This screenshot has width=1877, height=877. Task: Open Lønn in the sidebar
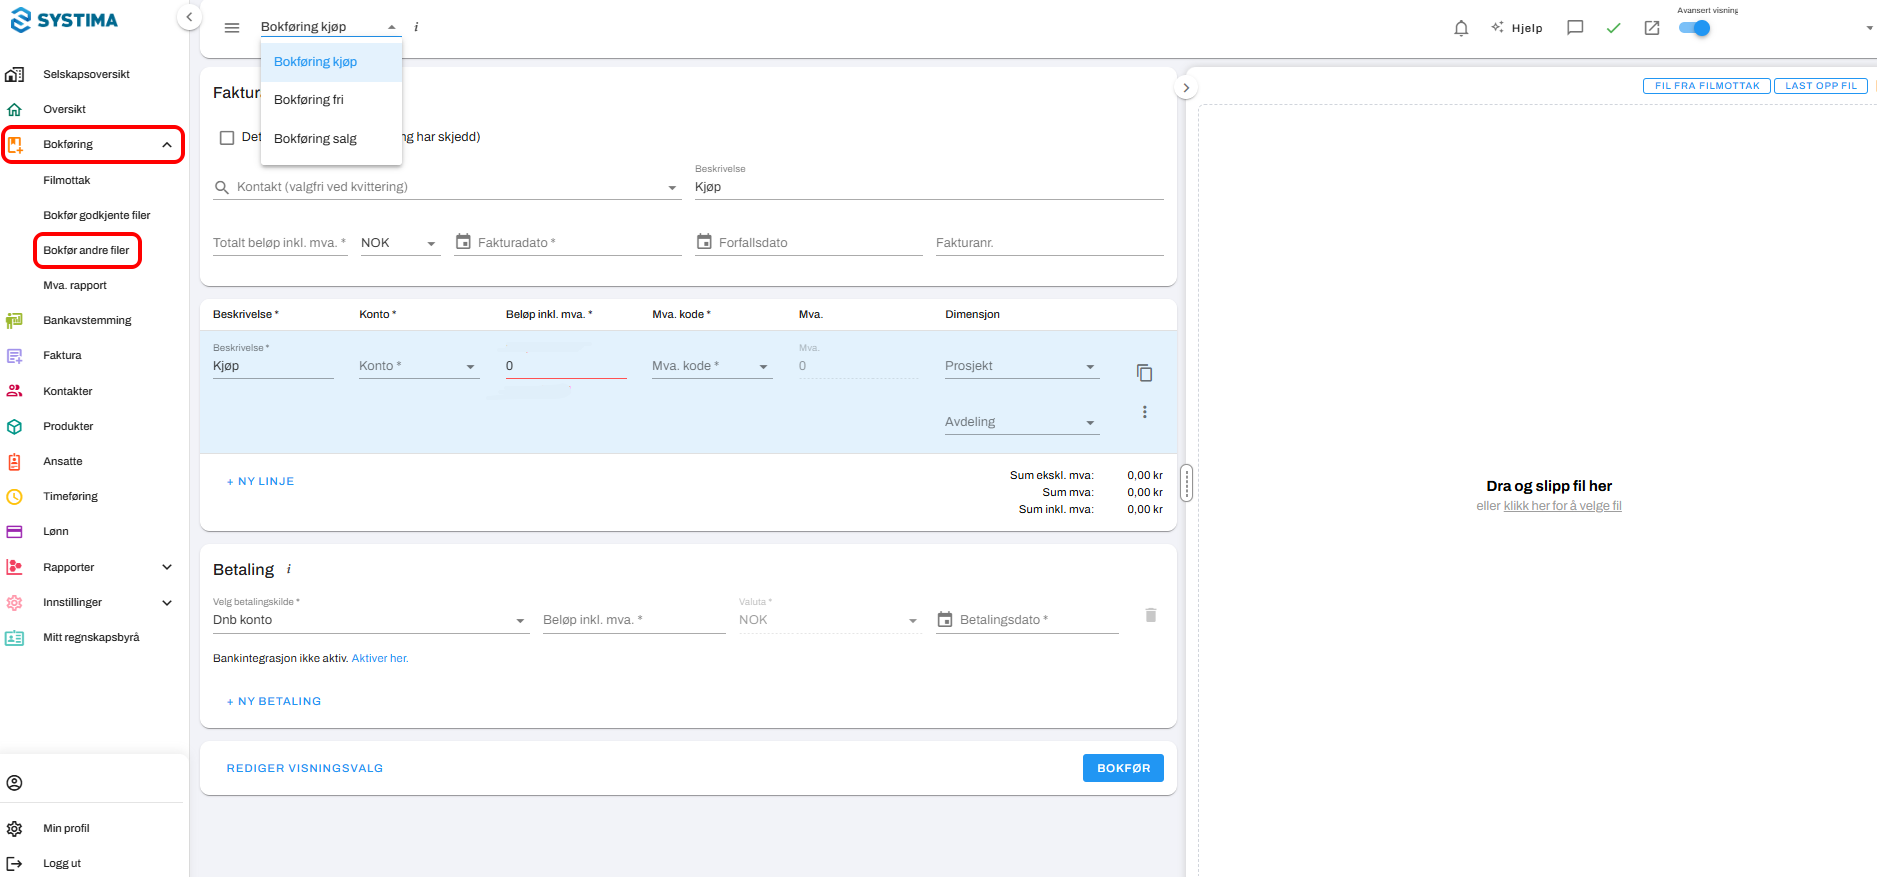[55, 531]
